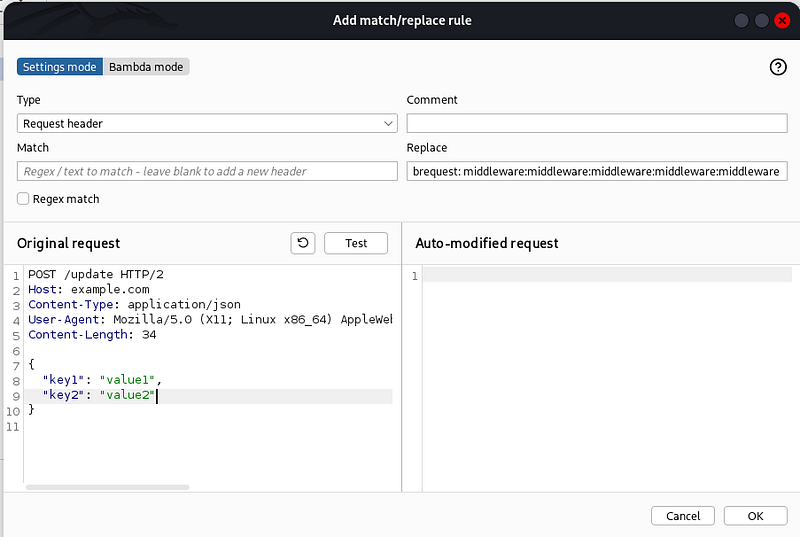The height and width of the screenshot is (537, 800).
Task: Click the "key1": "value1" JSON line
Action: pyautogui.click(x=102, y=380)
